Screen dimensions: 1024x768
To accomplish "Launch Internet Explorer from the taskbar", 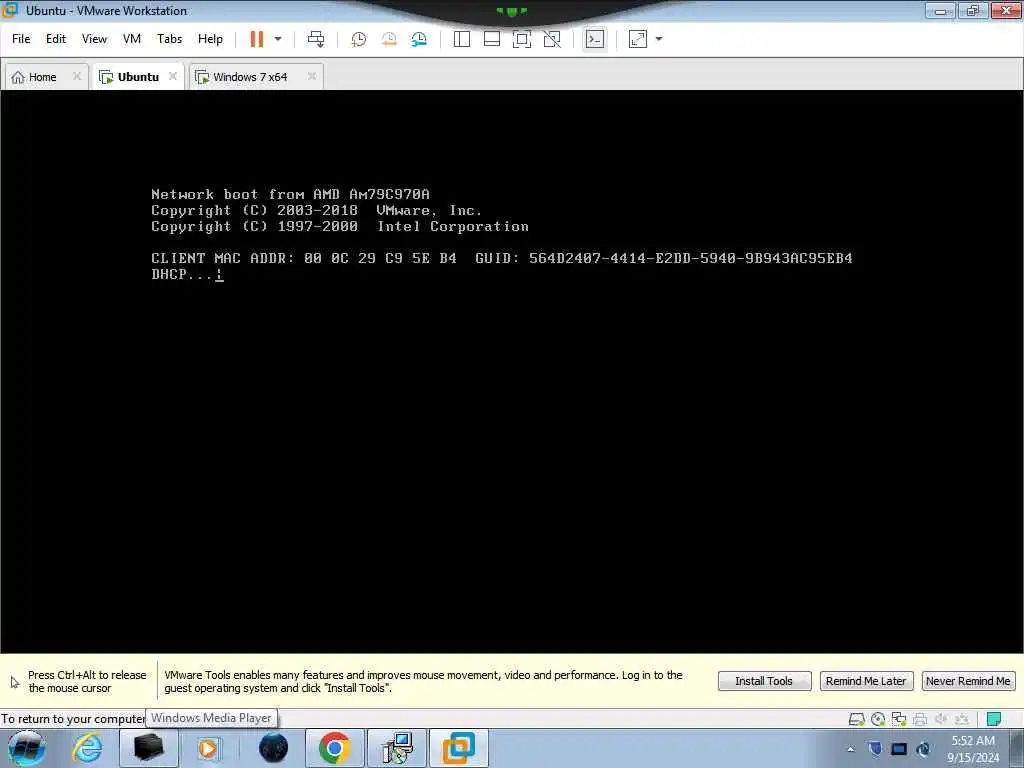I will 88,748.
